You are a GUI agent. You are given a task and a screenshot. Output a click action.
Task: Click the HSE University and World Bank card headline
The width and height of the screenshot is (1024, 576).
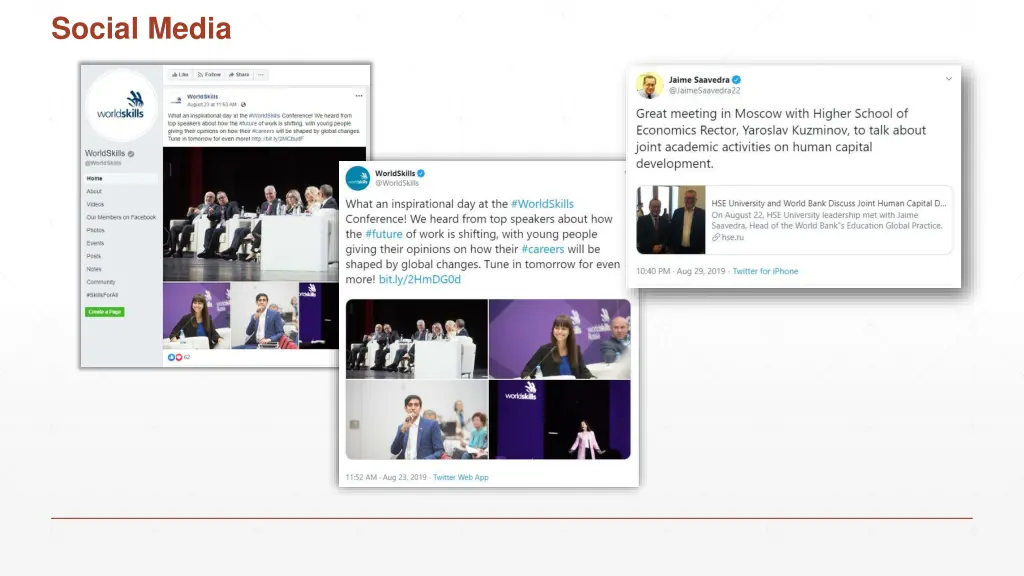(x=829, y=203)
